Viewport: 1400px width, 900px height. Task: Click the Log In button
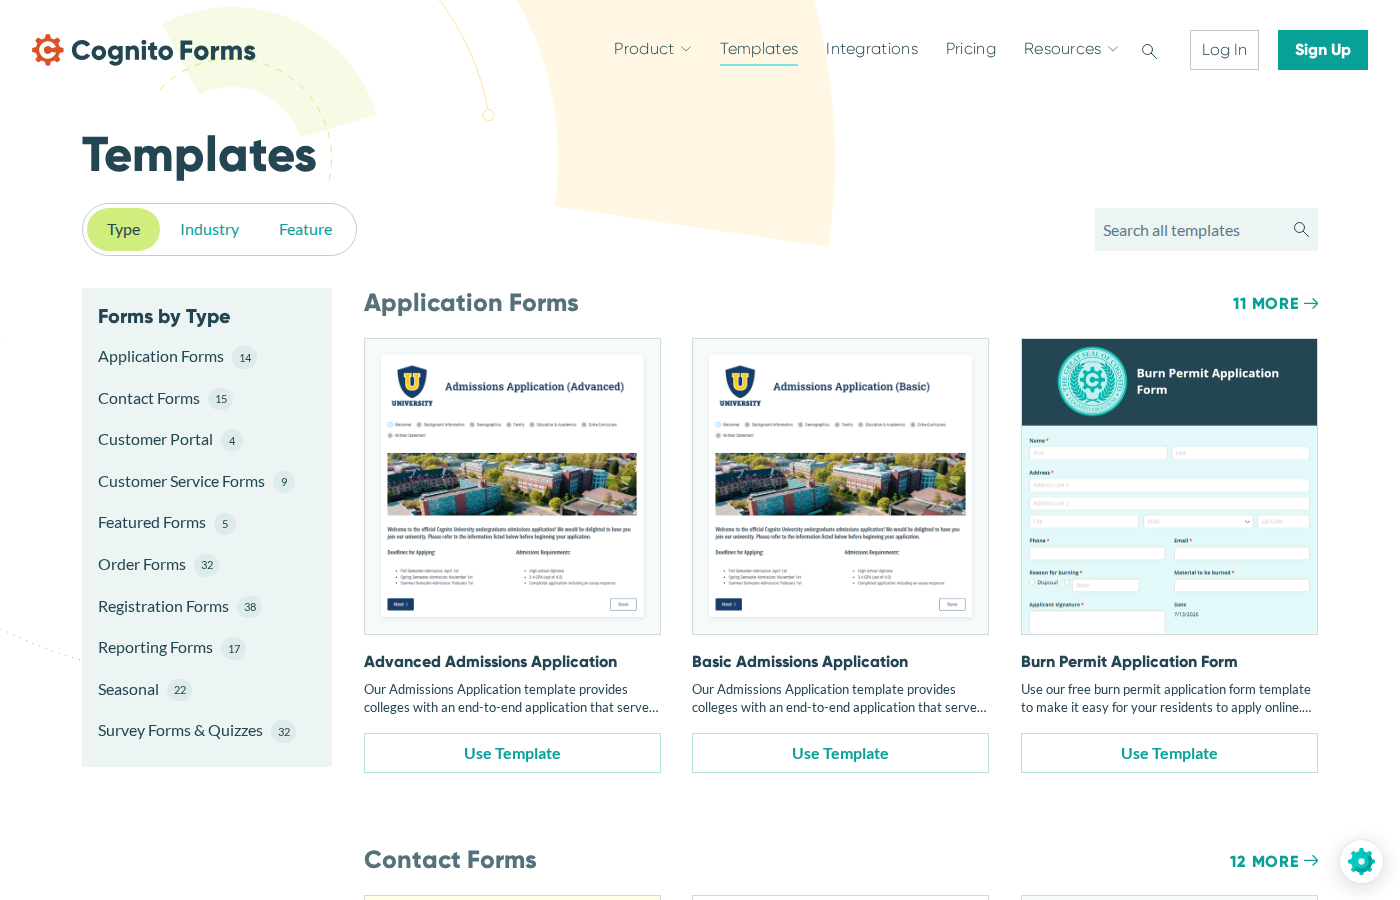click(x=1224, y=50)
